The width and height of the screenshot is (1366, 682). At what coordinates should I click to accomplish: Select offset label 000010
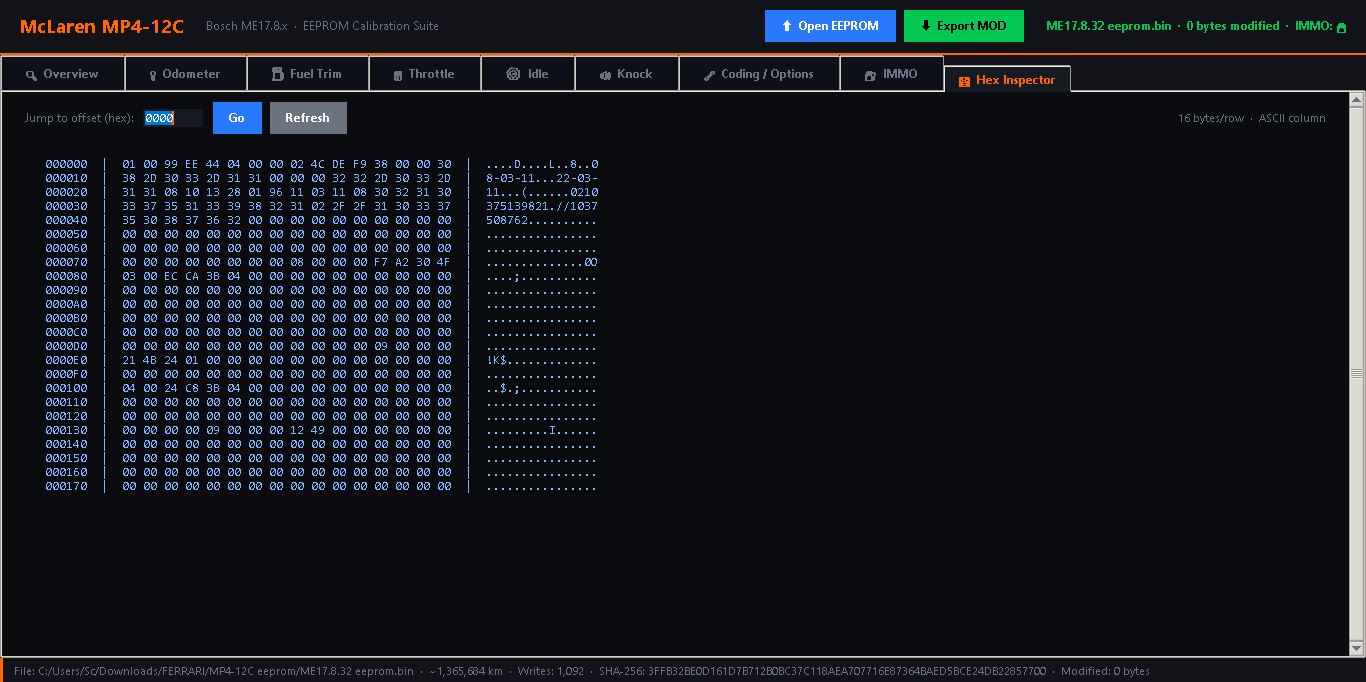pyautogui.click(x=66, y=178)
